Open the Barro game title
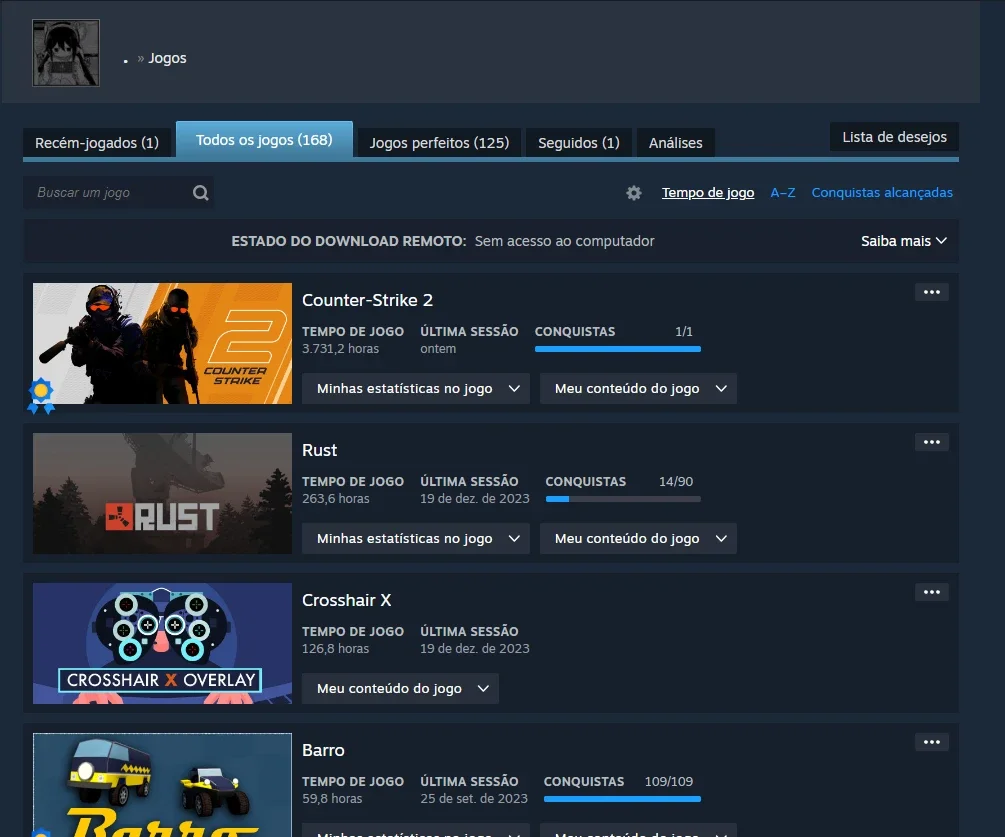The image size is (1005, 837). (x=323, y=750)
